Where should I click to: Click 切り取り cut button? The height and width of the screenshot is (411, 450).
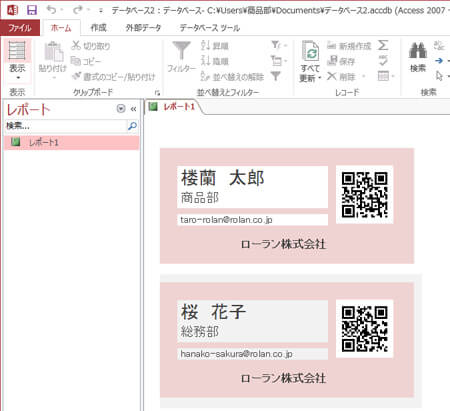(91, 46)
